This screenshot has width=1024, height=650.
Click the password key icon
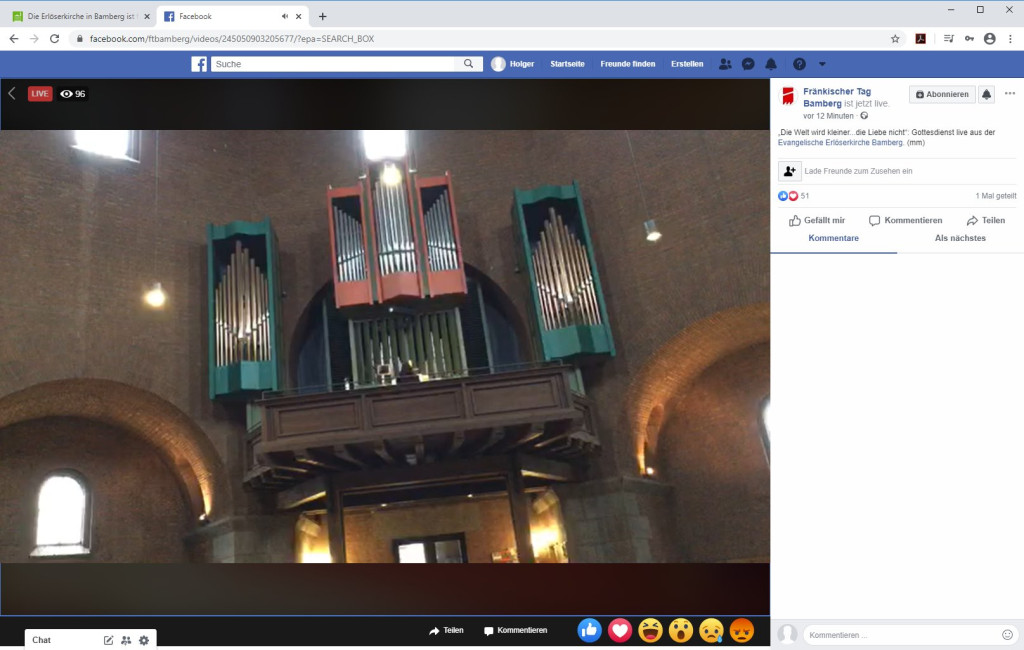pos(969,39)
